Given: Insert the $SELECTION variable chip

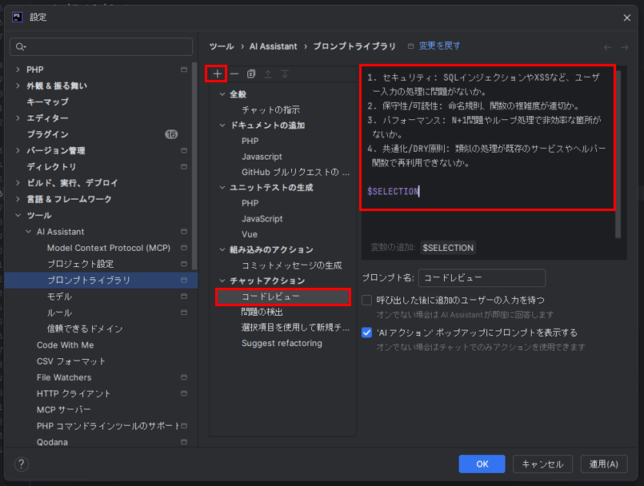Looking at the screenshot, I should coord(448,247).
